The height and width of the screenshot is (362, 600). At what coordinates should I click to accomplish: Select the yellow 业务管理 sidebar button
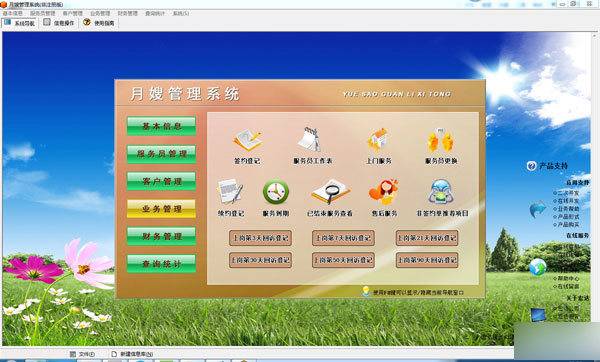(x=161, y=209)
